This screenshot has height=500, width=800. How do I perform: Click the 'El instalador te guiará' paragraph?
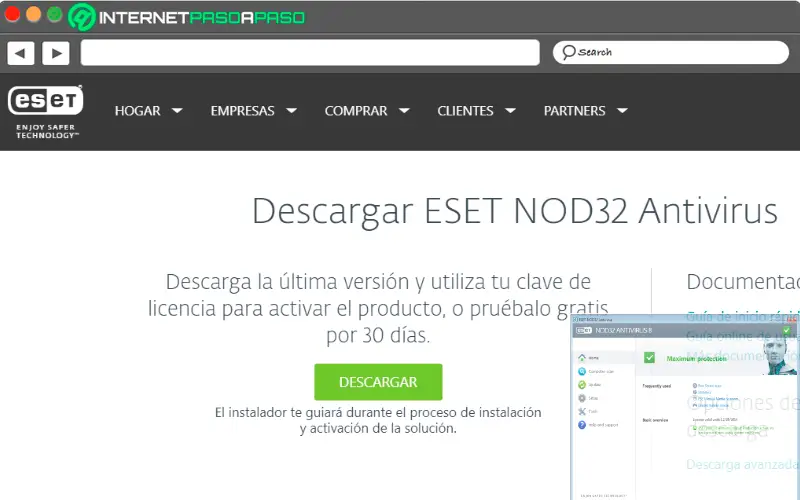click(378, 420)
